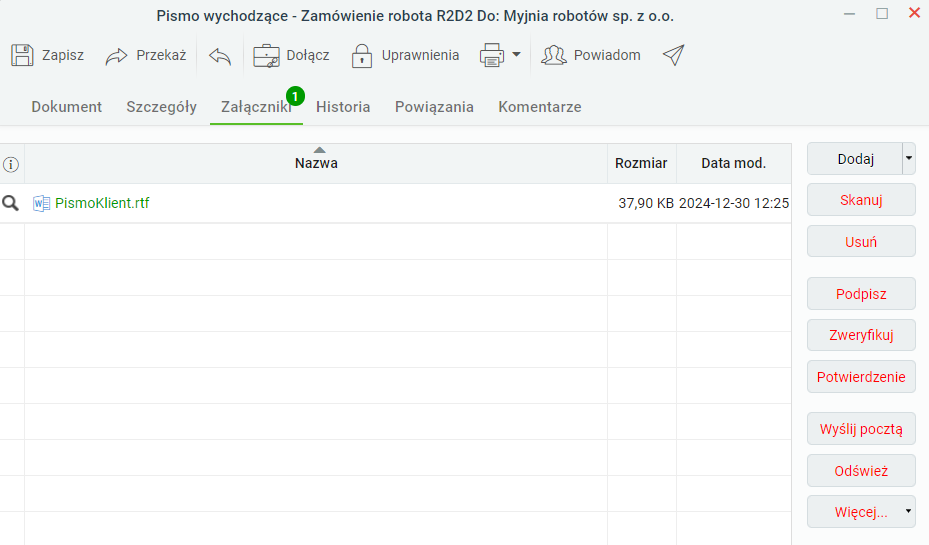This screenshot has width=929, height=545.
Task: Maximize the window
Action: (882, 14)
